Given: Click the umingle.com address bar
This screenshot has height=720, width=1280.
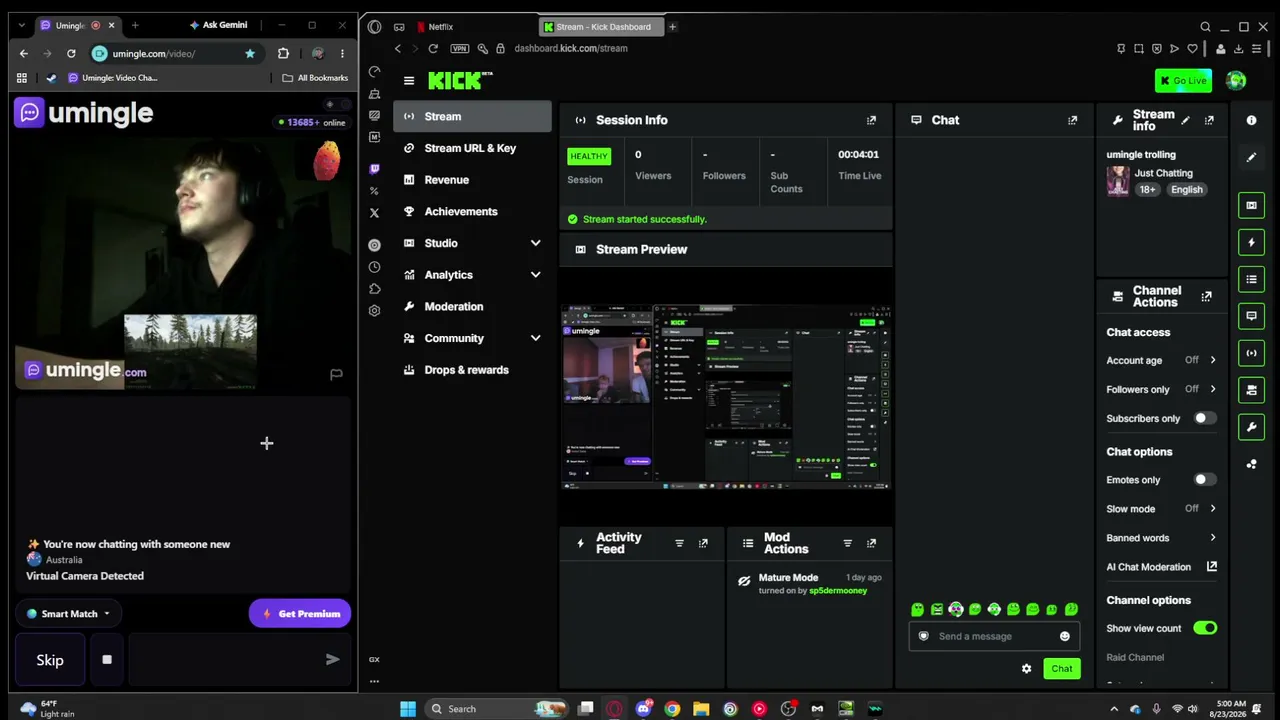Looking at the screenshot, I should tap(172, 54).
